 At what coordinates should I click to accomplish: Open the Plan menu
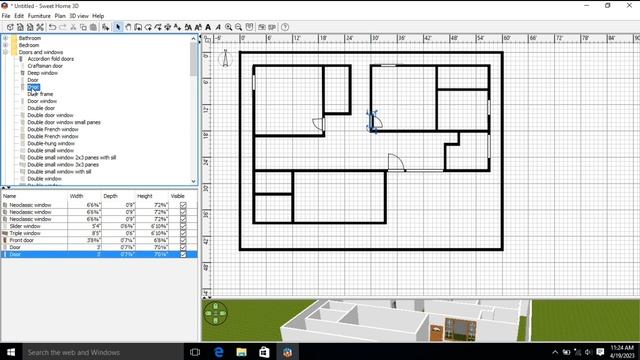tap(60, 16)
